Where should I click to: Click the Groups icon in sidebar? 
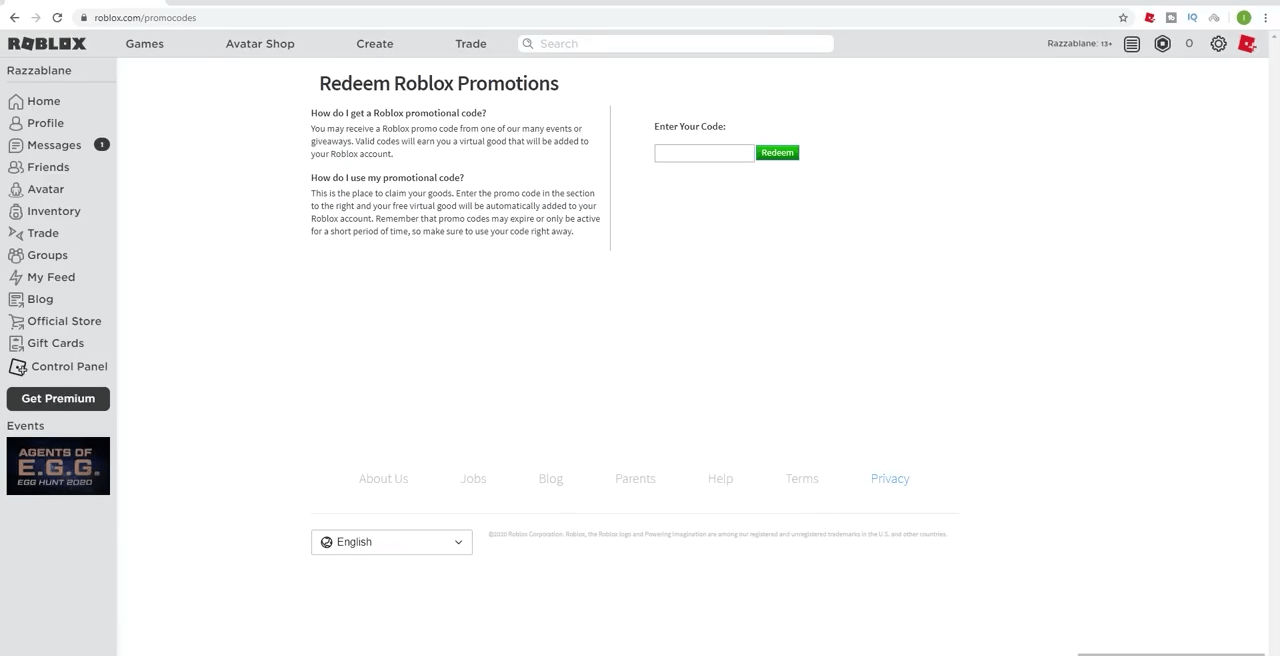click(15, 255)
